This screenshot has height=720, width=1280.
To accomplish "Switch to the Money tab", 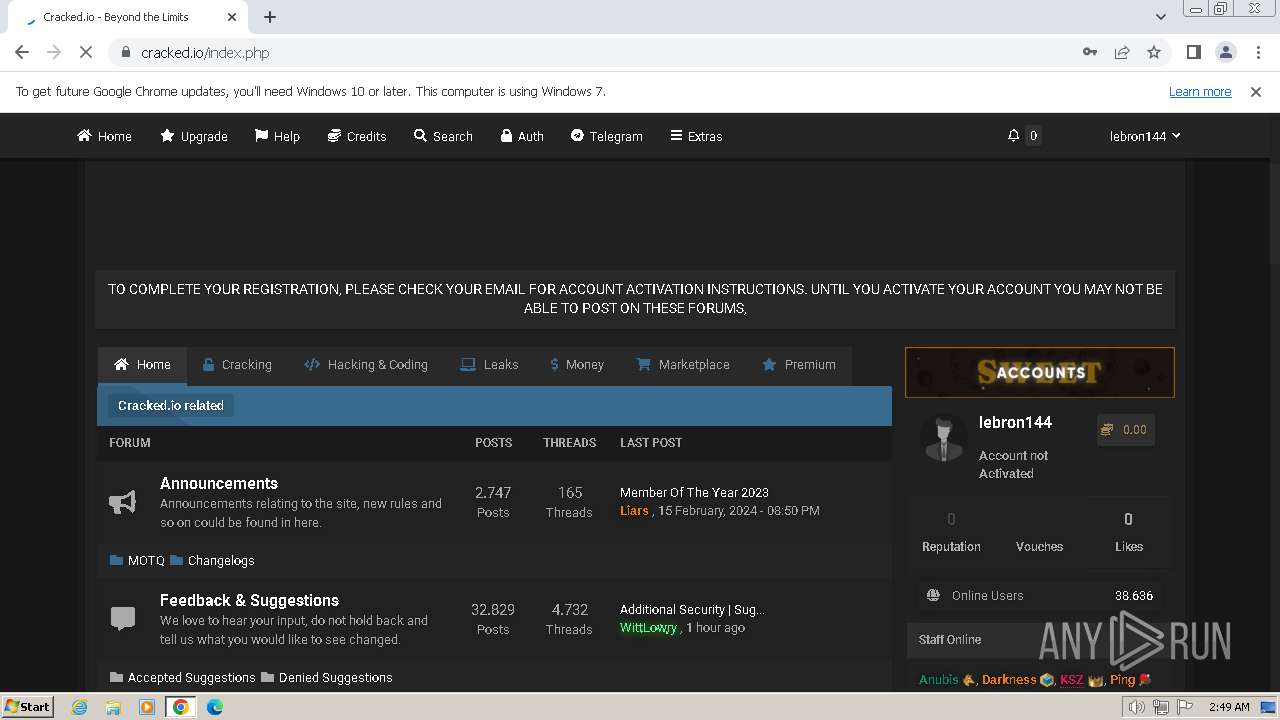I will (x=577, y=365).
